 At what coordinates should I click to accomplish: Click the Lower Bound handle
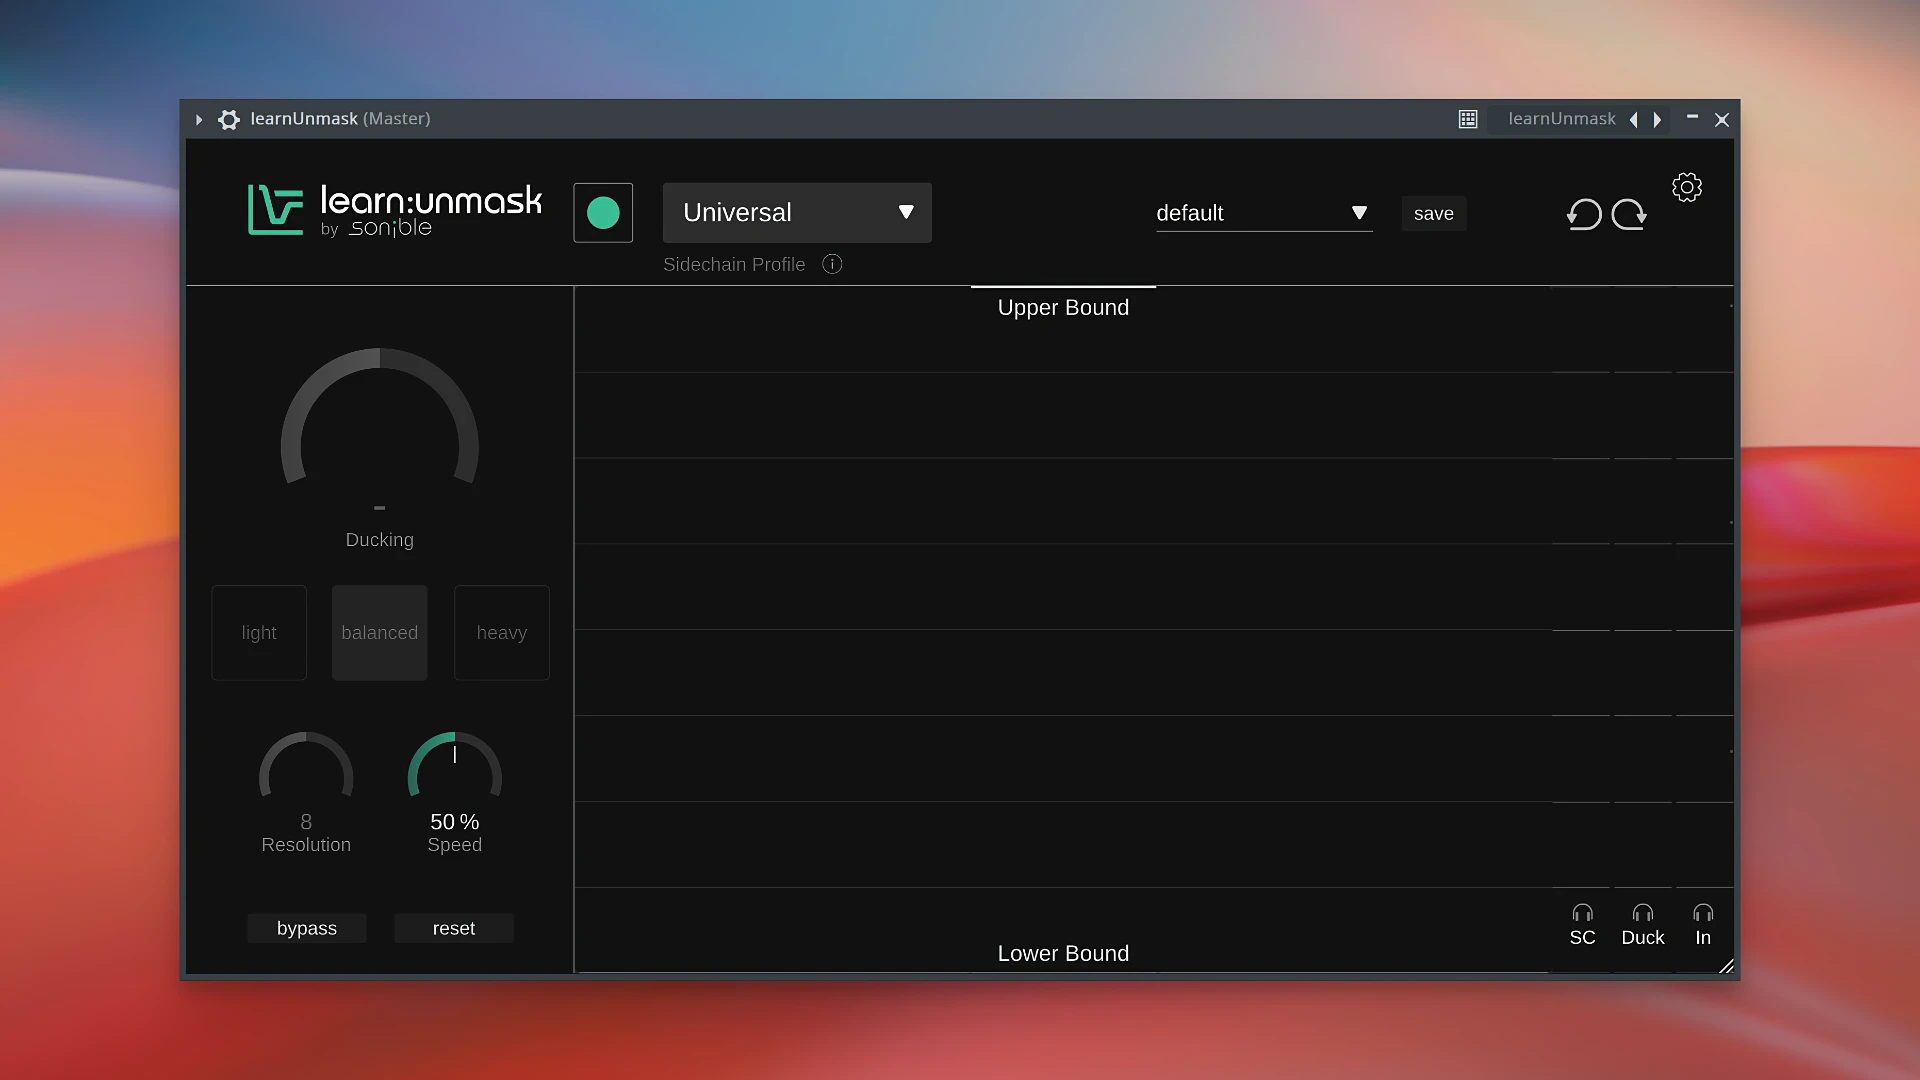(1063, 955)
